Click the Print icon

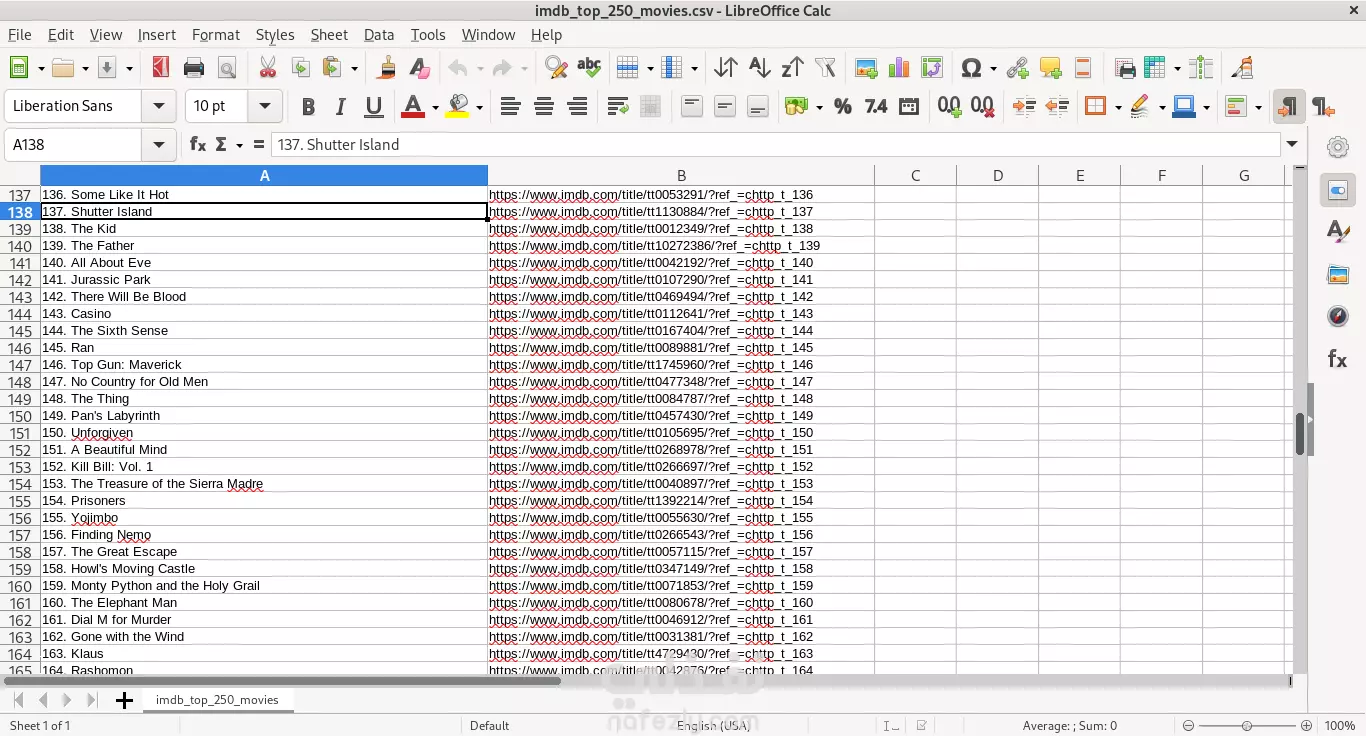pyautogui.click(x=194, y=68)
